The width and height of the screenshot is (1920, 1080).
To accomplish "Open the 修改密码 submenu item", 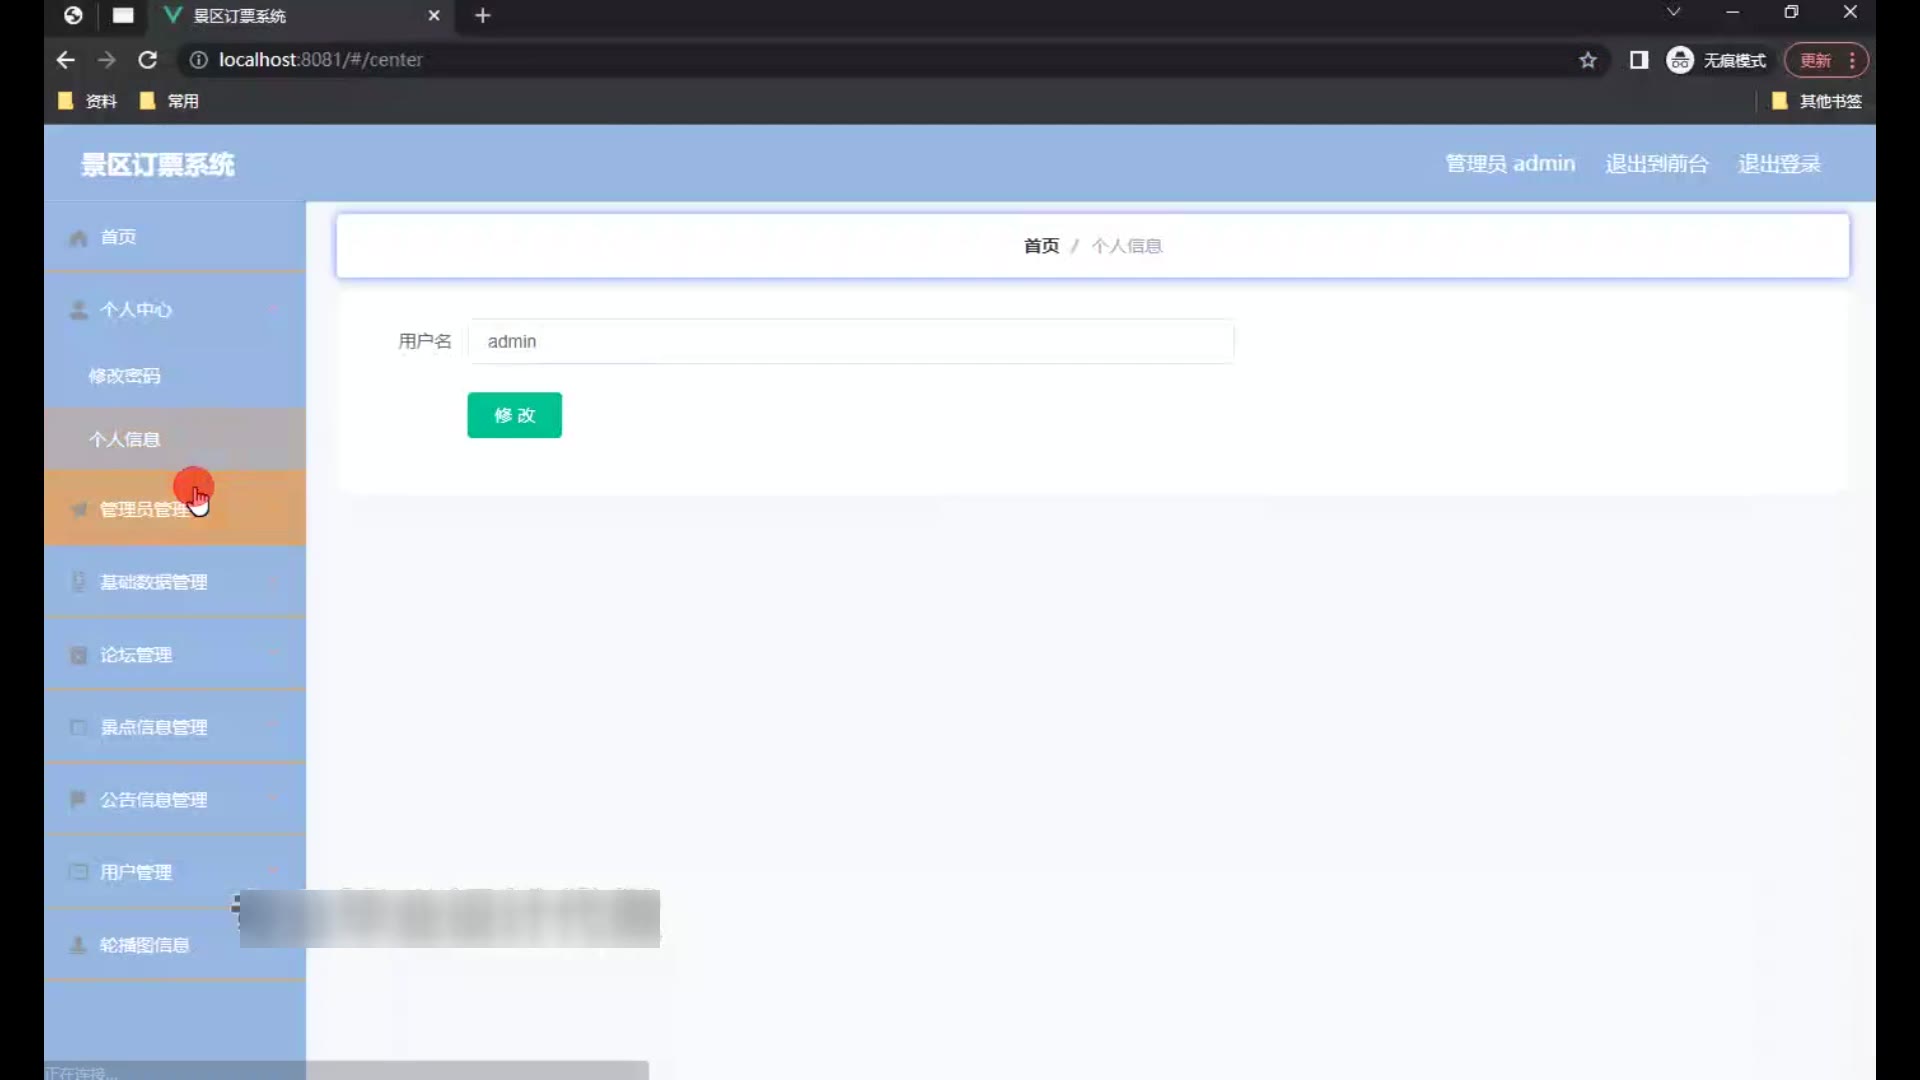I will click(x=124, y=376).
